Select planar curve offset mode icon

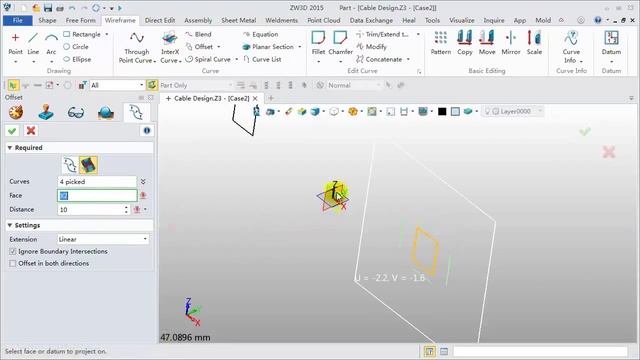(70, 165)
